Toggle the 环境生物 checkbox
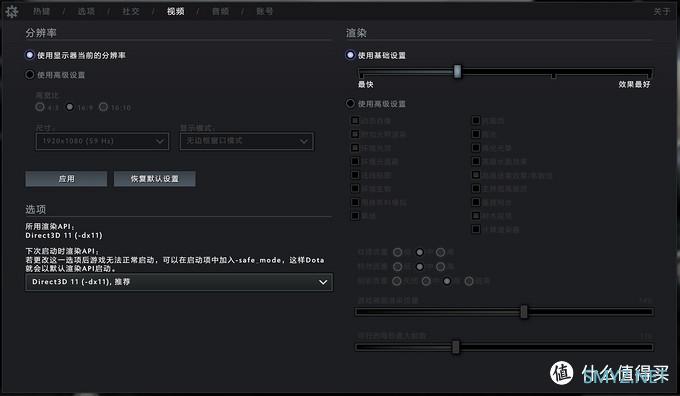The width and height of the screenshot is (680, 396). tap(355, 189)
